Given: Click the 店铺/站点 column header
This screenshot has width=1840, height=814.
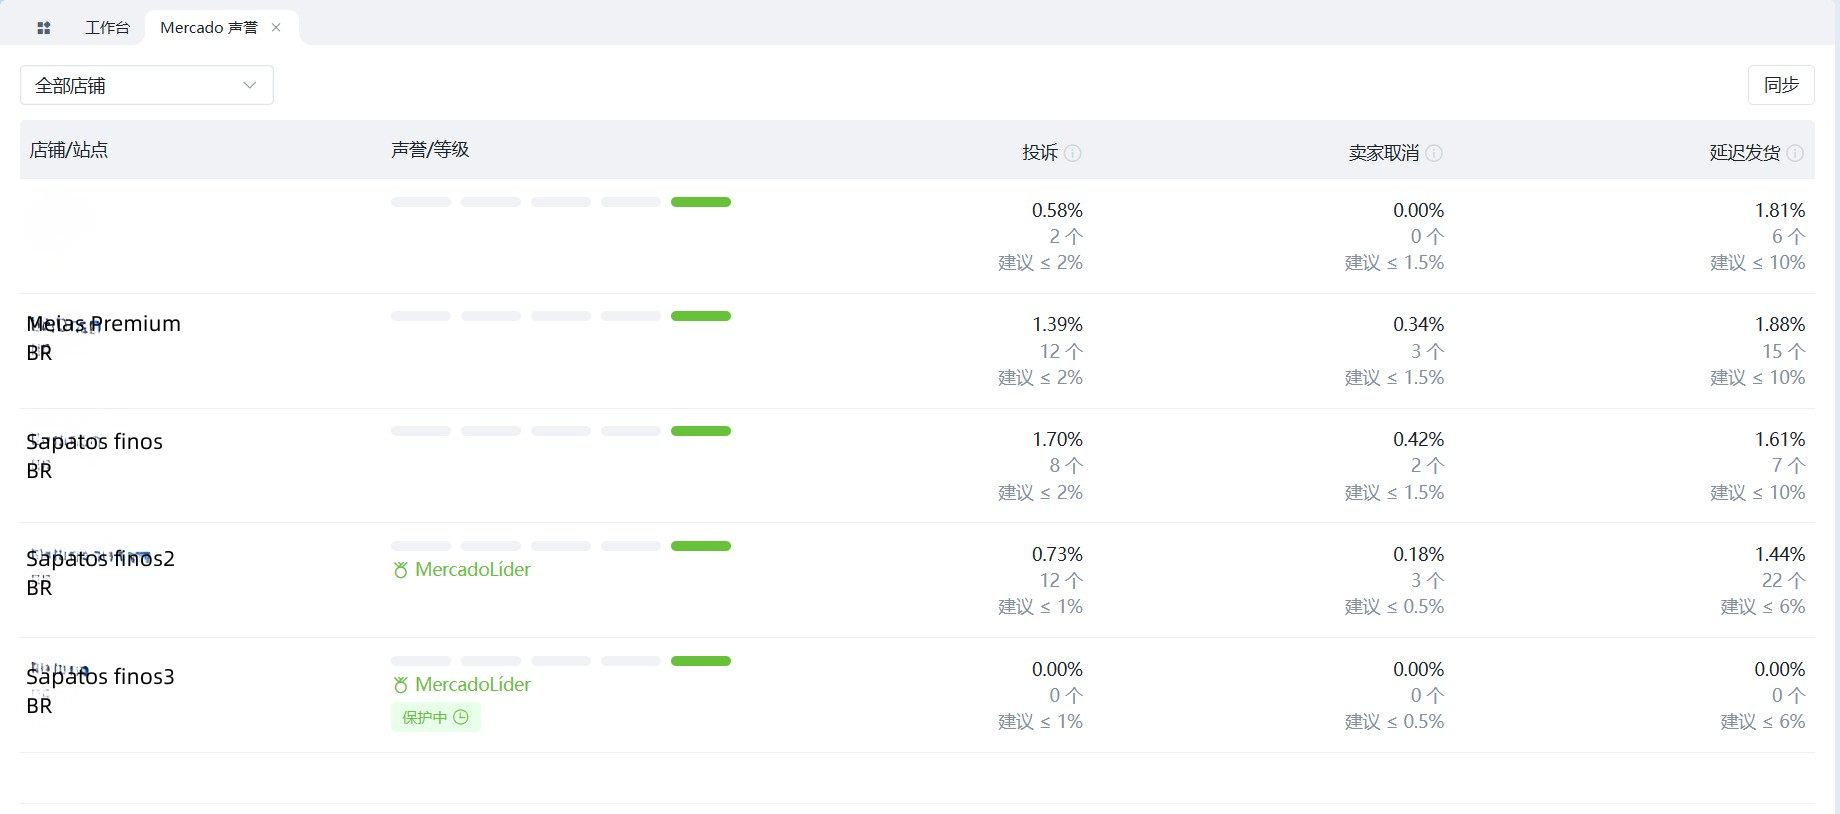Looking at the screenshot, I should (69, 150).
